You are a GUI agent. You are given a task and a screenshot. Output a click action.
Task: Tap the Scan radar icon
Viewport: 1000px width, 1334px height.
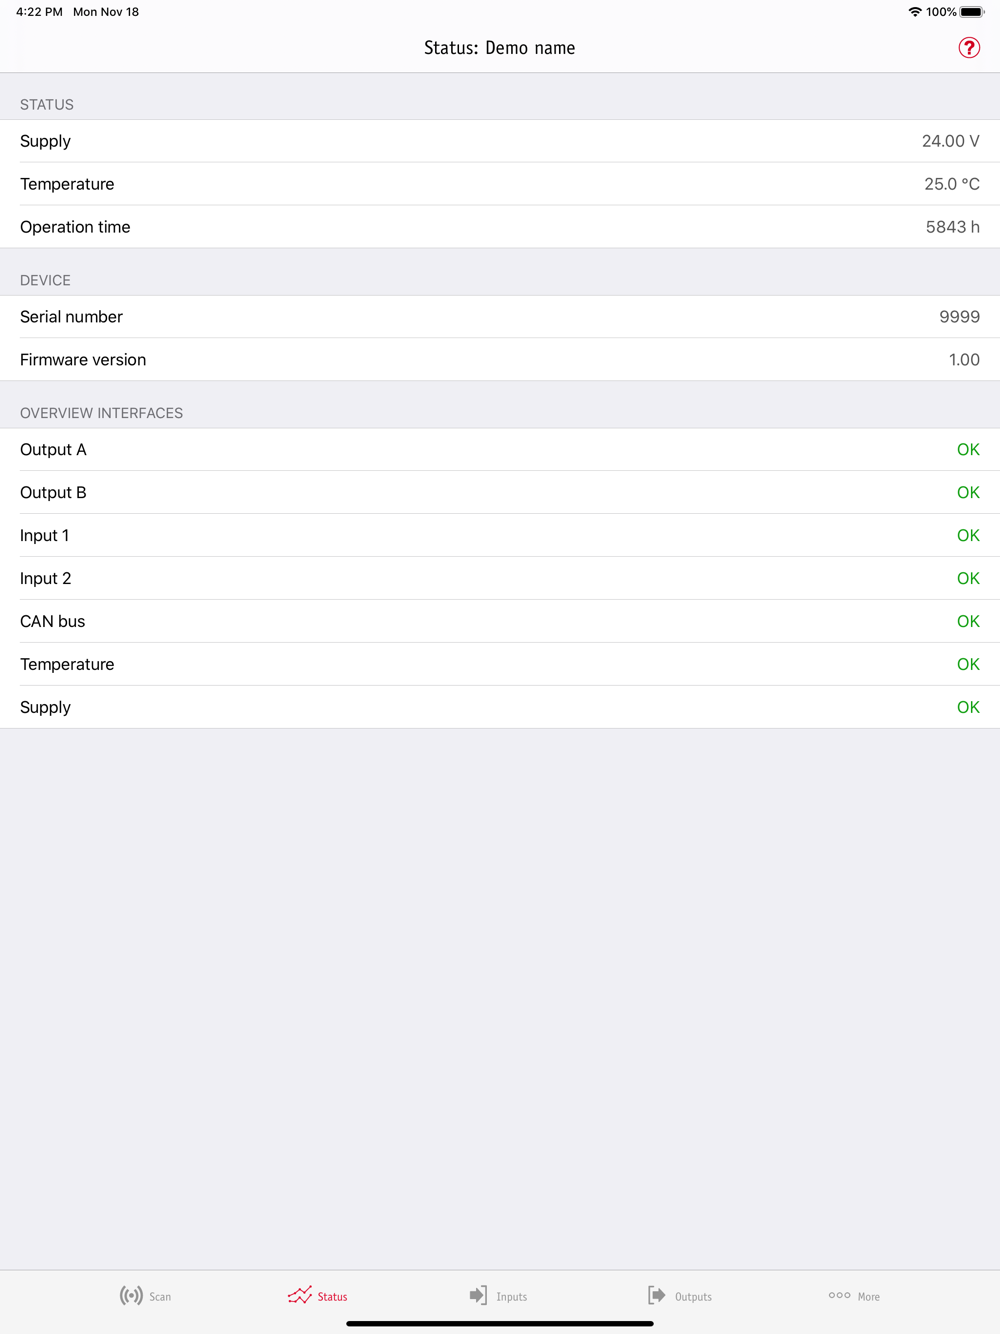point(131,1296)
